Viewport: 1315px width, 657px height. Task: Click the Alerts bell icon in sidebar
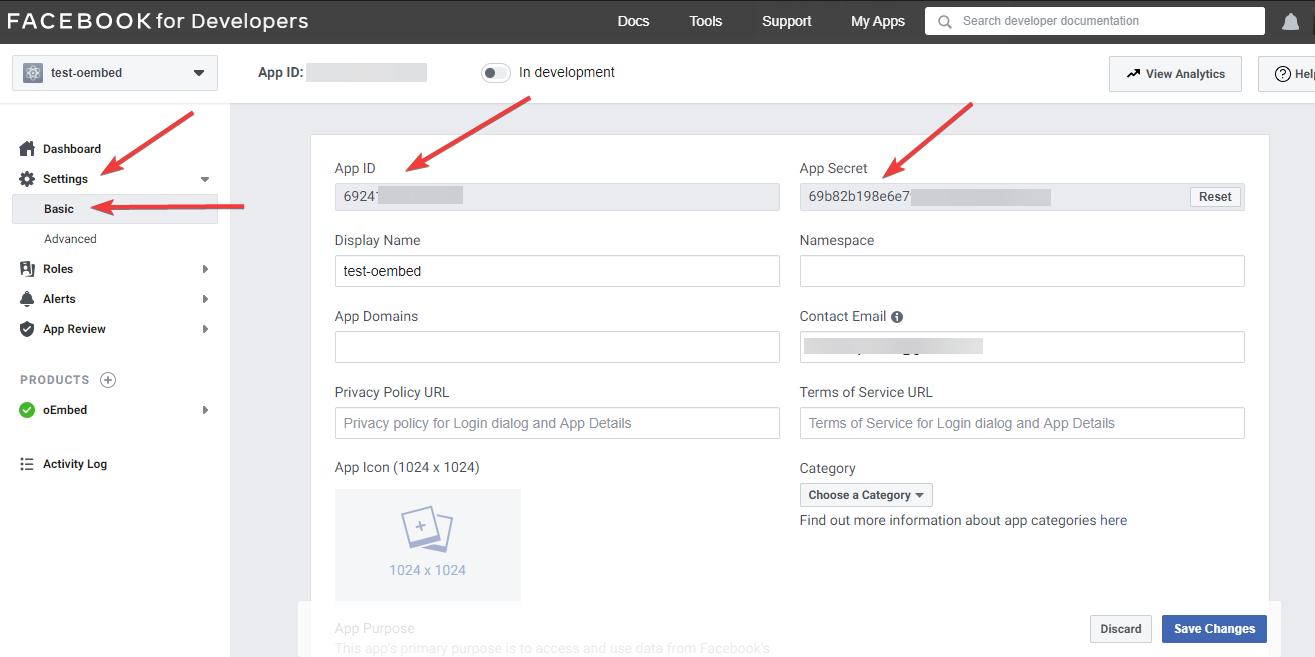27,299
